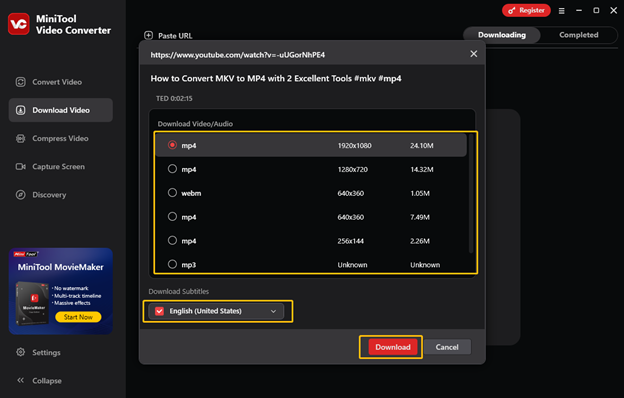This screenshot has width=624, height=398.
Task: Select mp4 256x144 radio button
Action: tap(172, 240)
